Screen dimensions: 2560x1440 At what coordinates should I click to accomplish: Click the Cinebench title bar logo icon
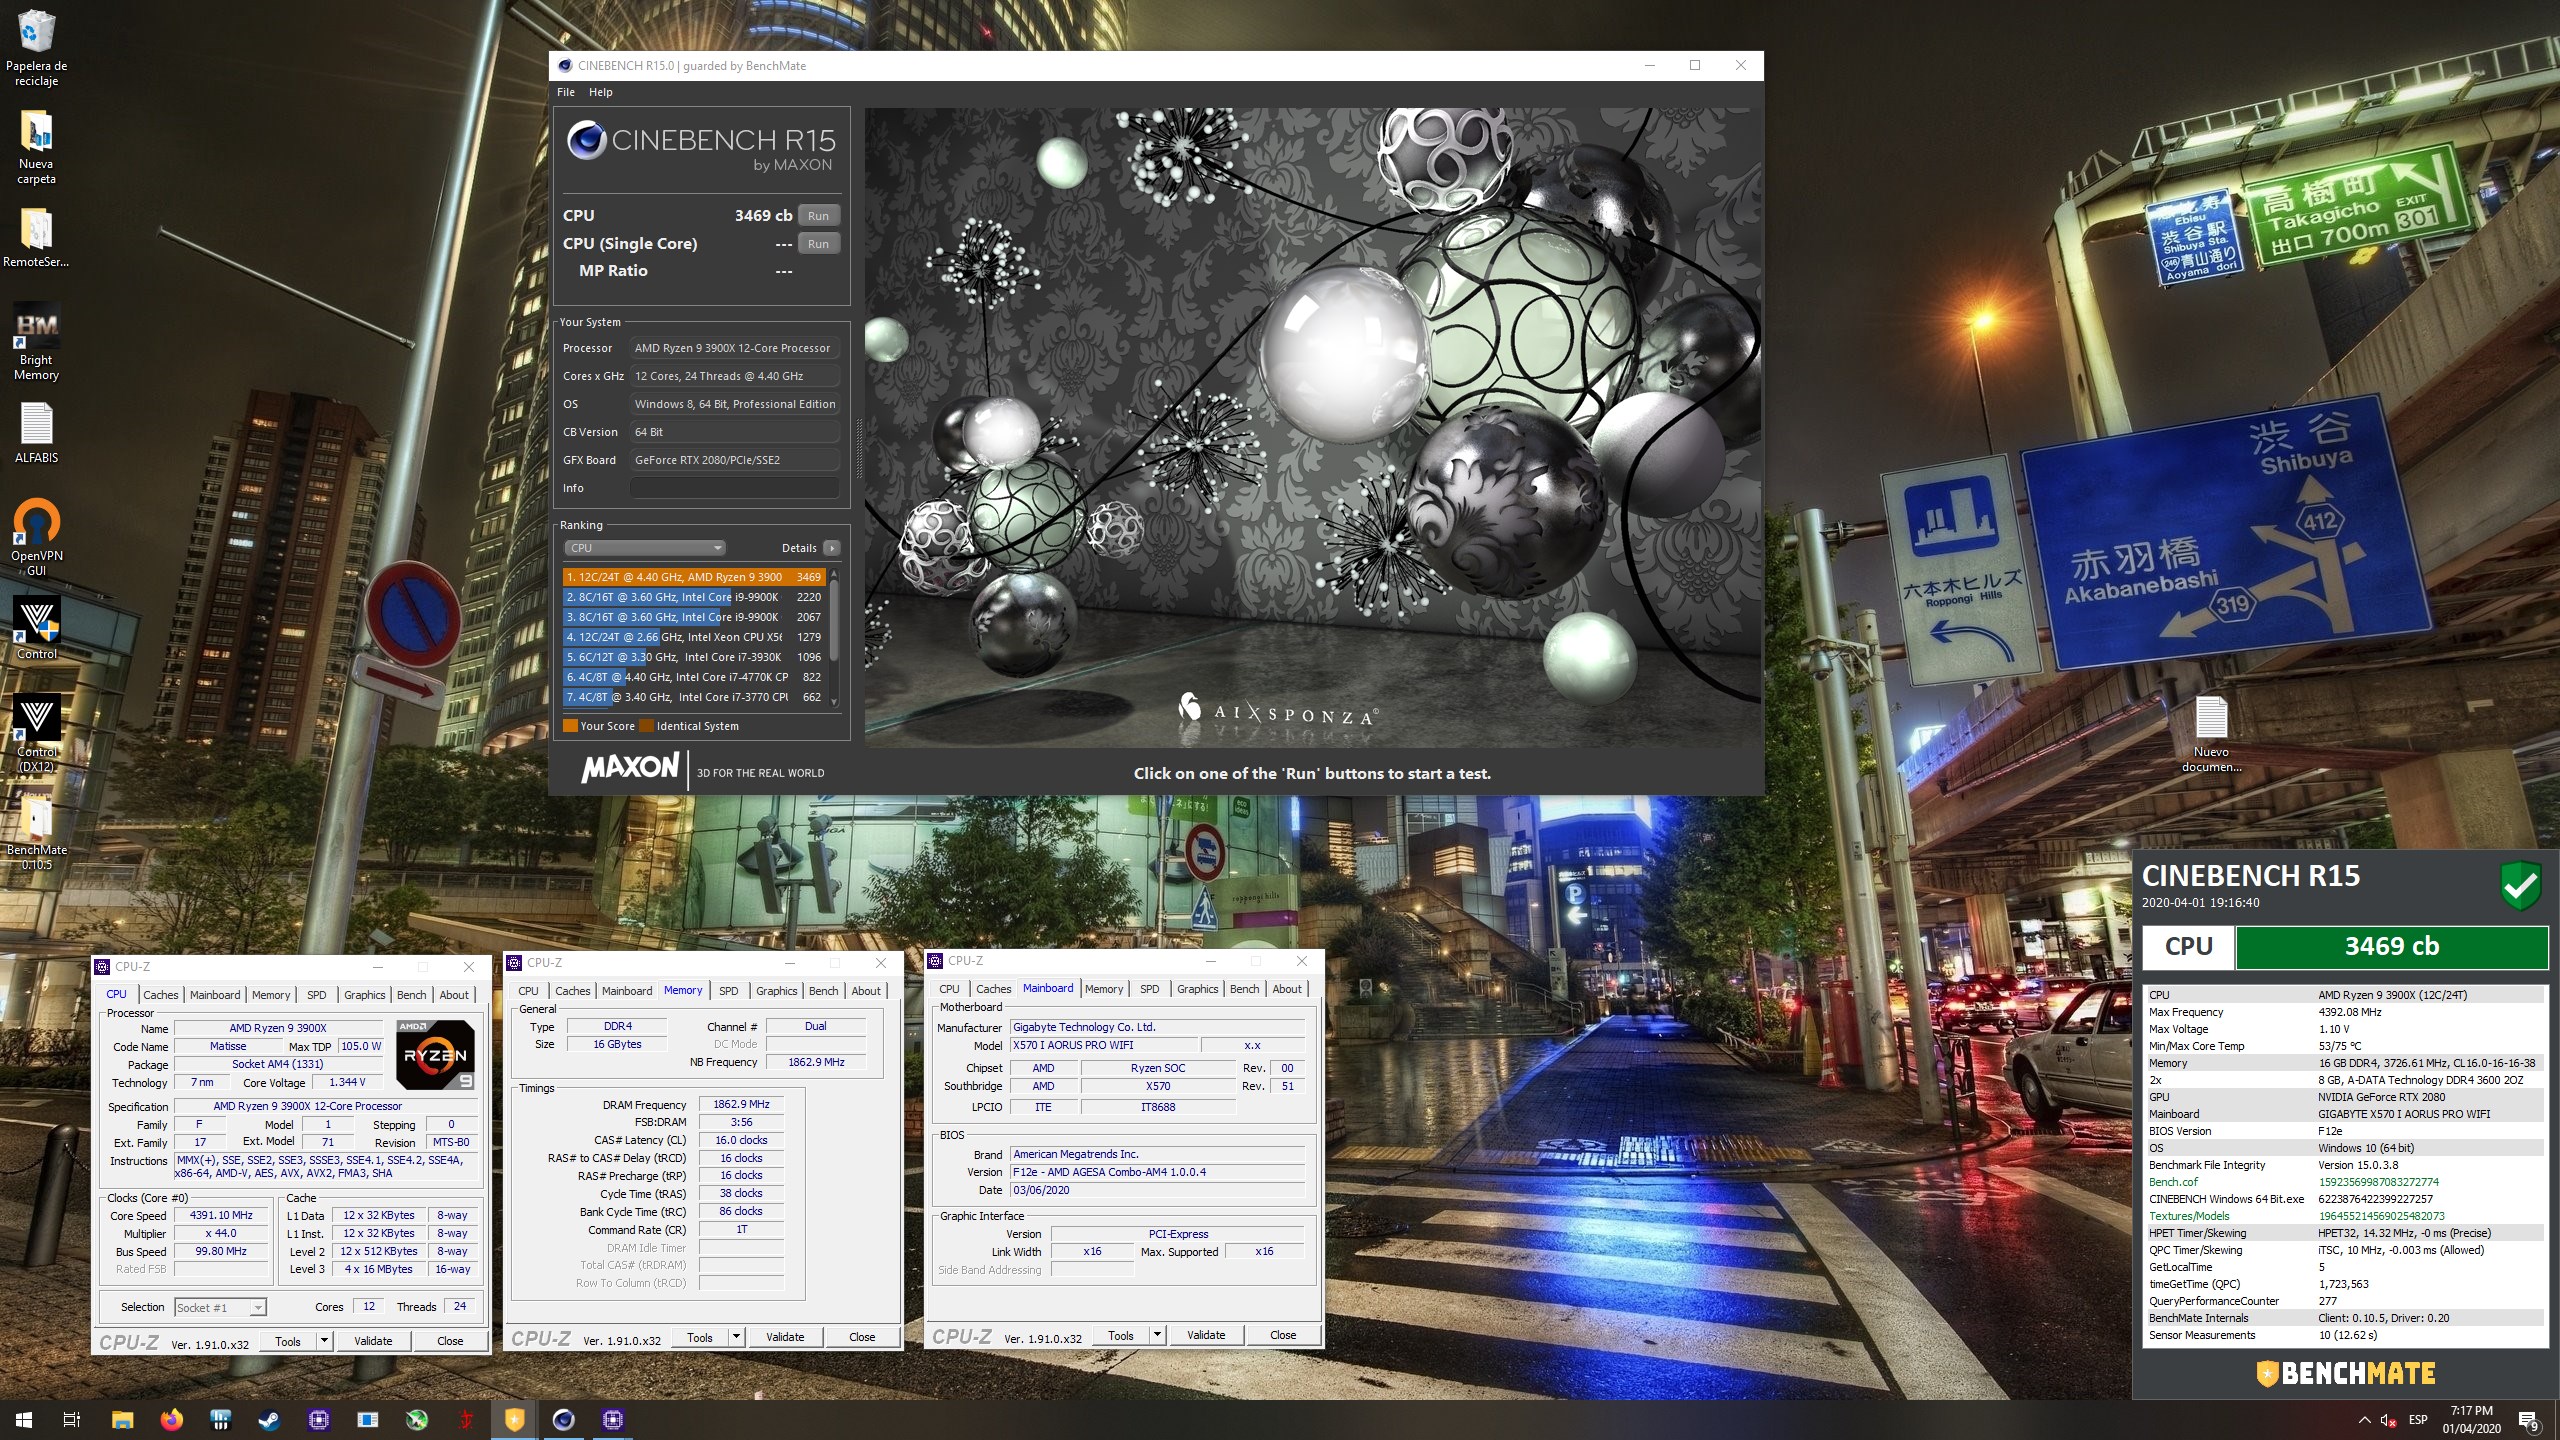(x=565, y=66)
